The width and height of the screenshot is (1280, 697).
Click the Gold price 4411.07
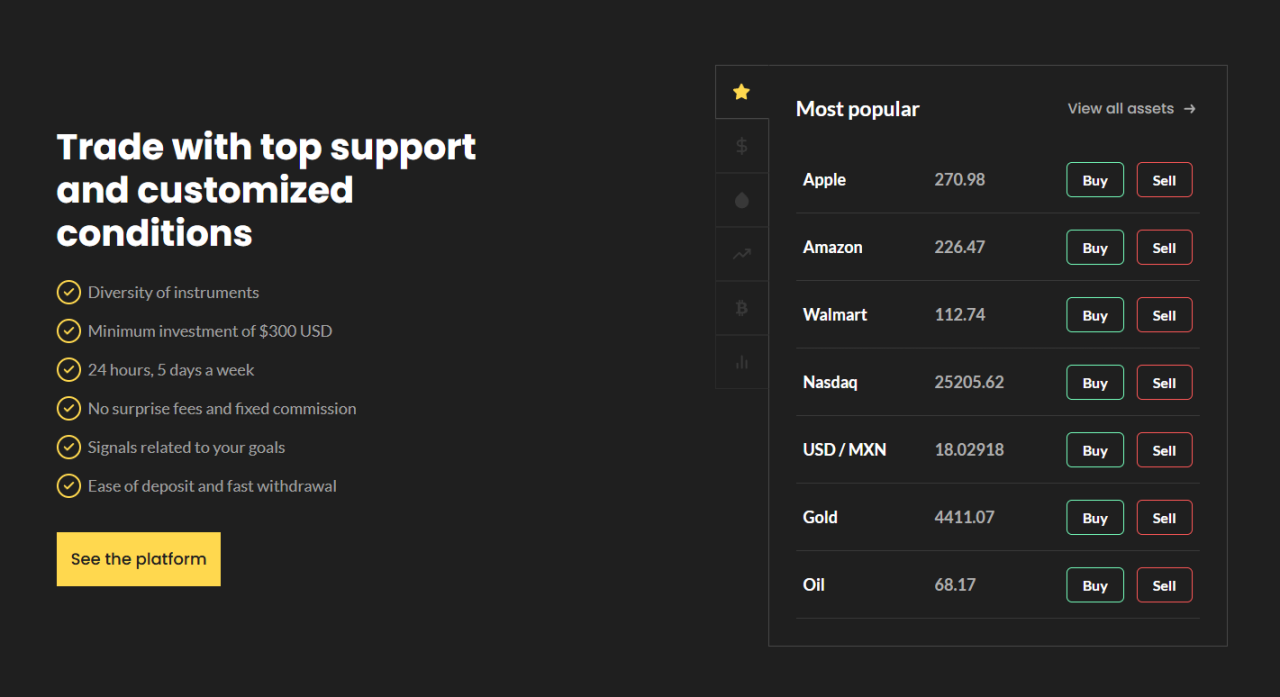pos(964,517)
